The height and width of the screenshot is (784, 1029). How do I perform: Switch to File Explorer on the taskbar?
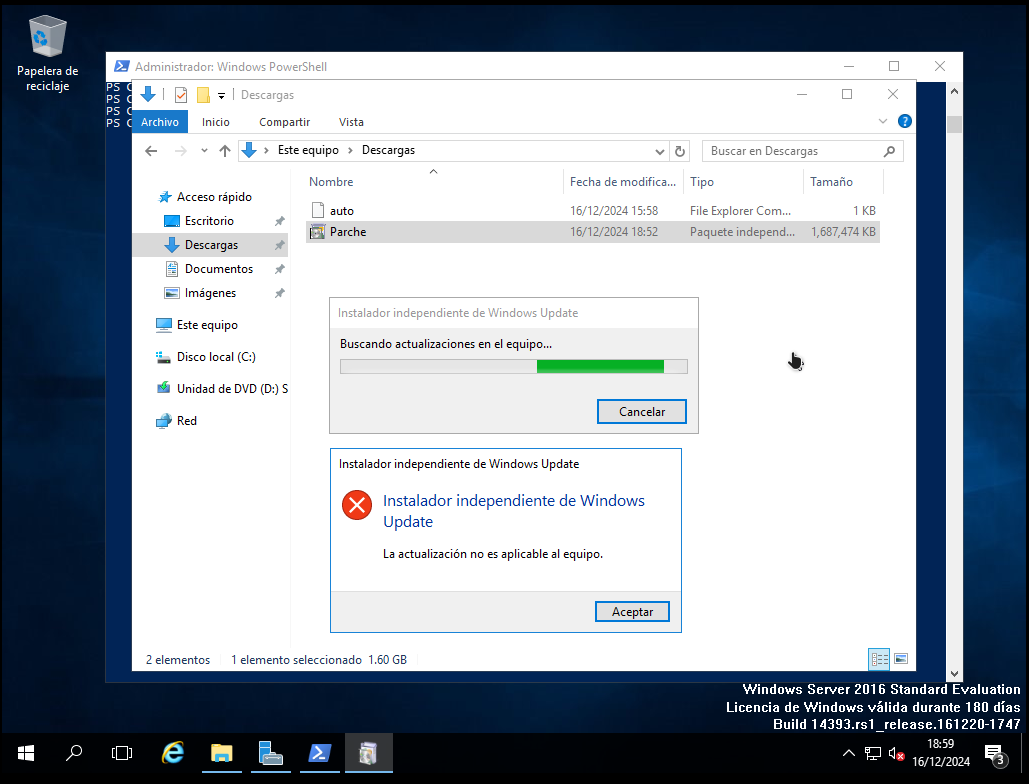(222, 753)
